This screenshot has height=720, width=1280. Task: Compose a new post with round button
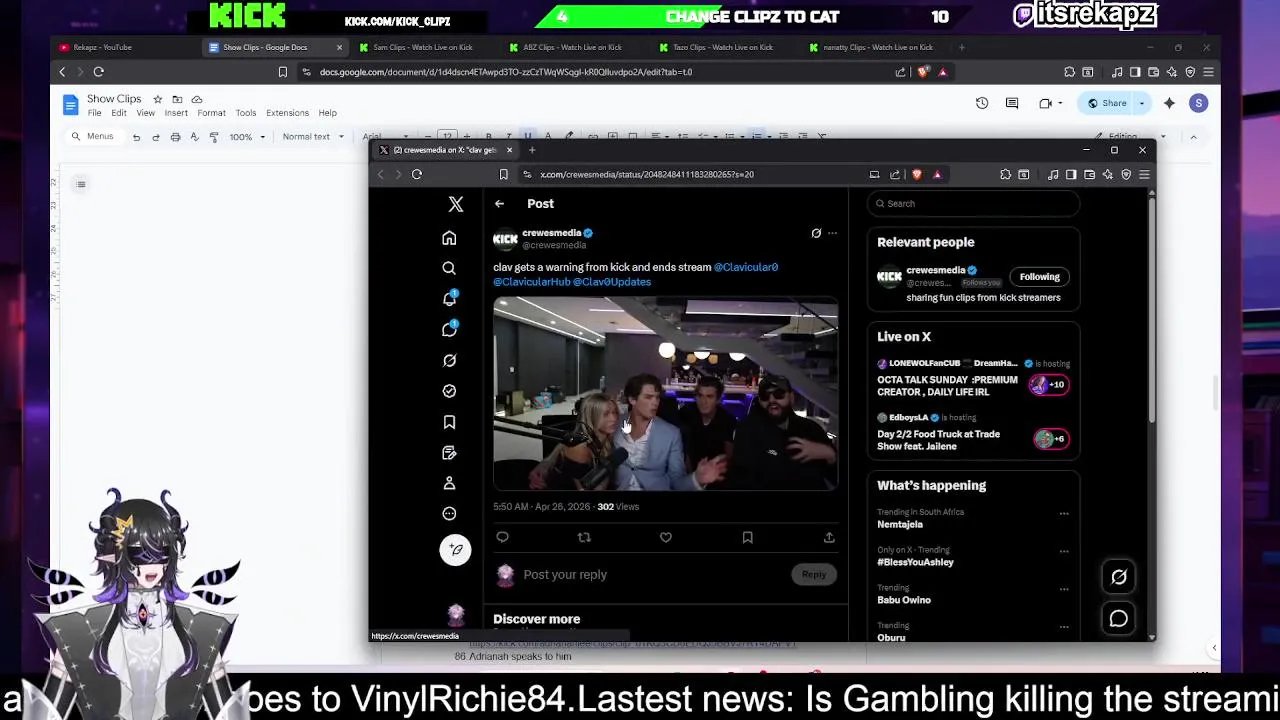click(455, 549)
